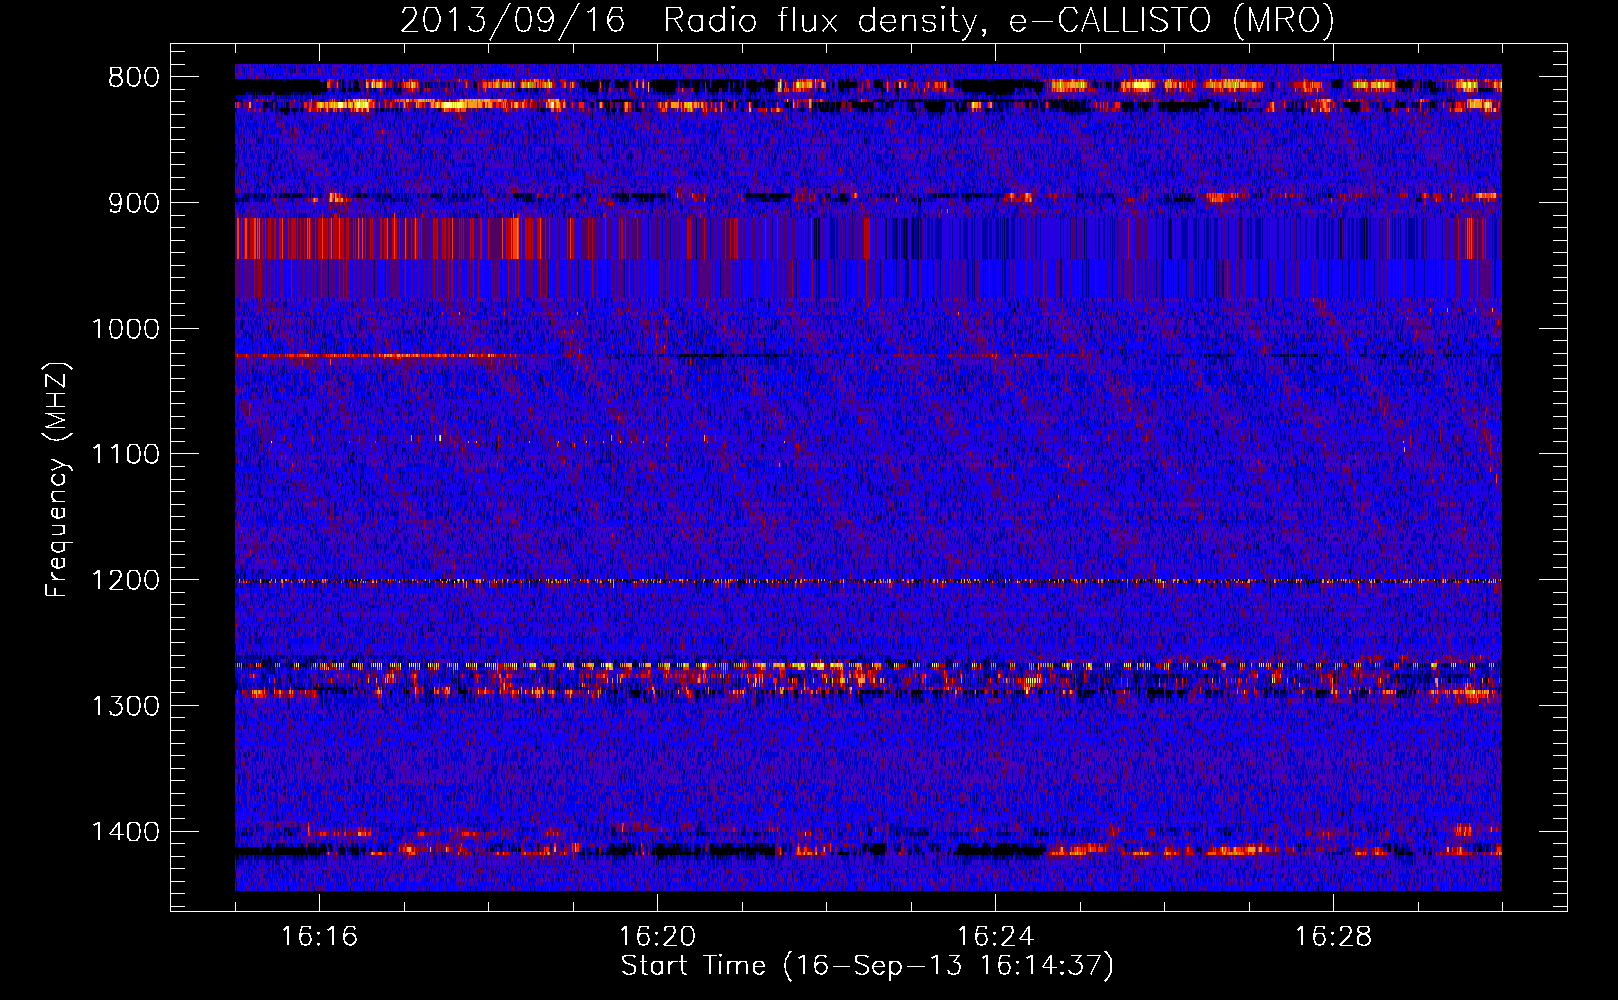
Task: Click the 1200 frequency tick label
Action: pos(125,581)
